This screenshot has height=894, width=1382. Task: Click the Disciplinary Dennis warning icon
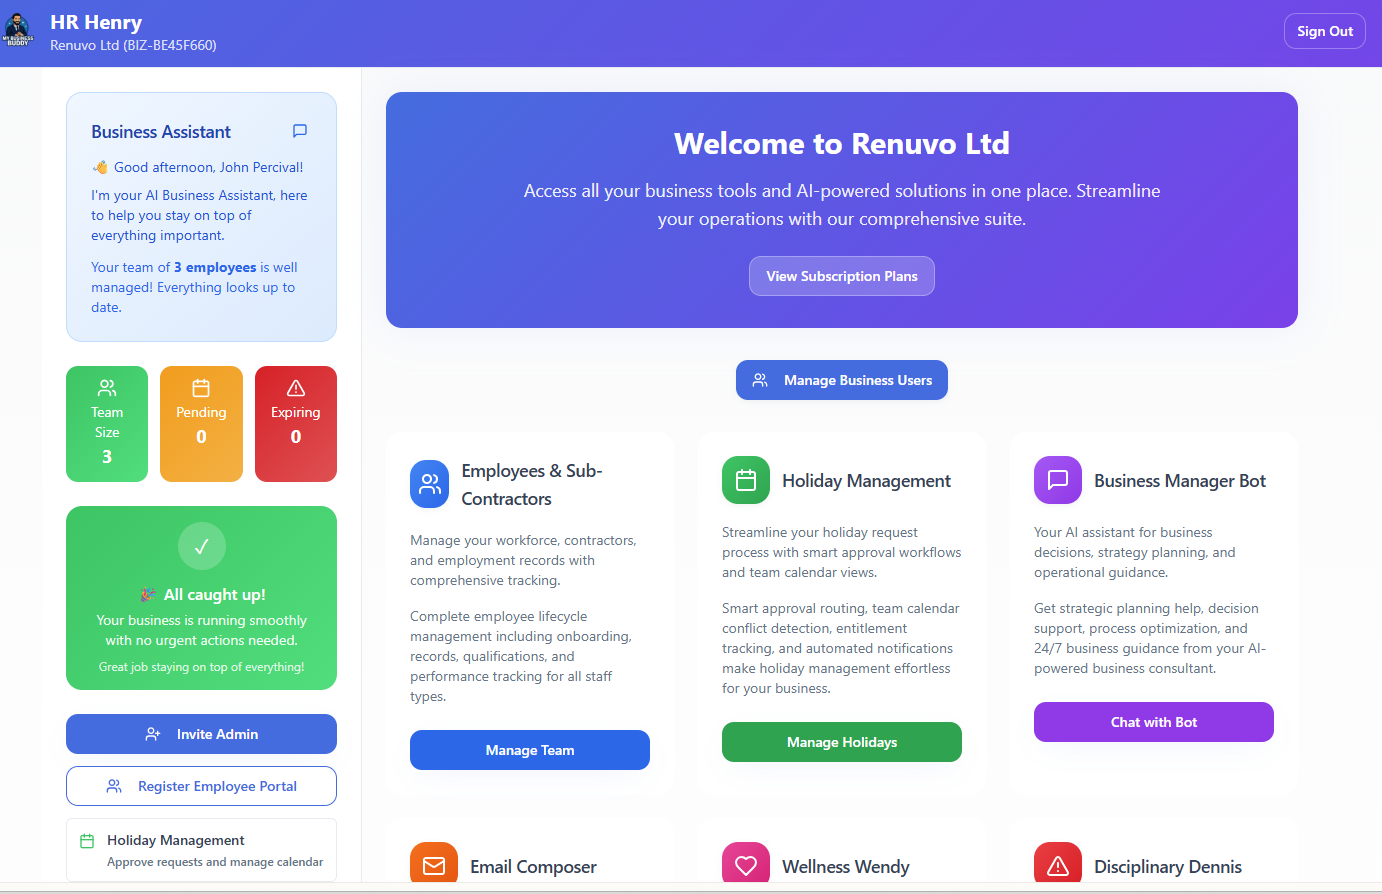pos(1057,866)
